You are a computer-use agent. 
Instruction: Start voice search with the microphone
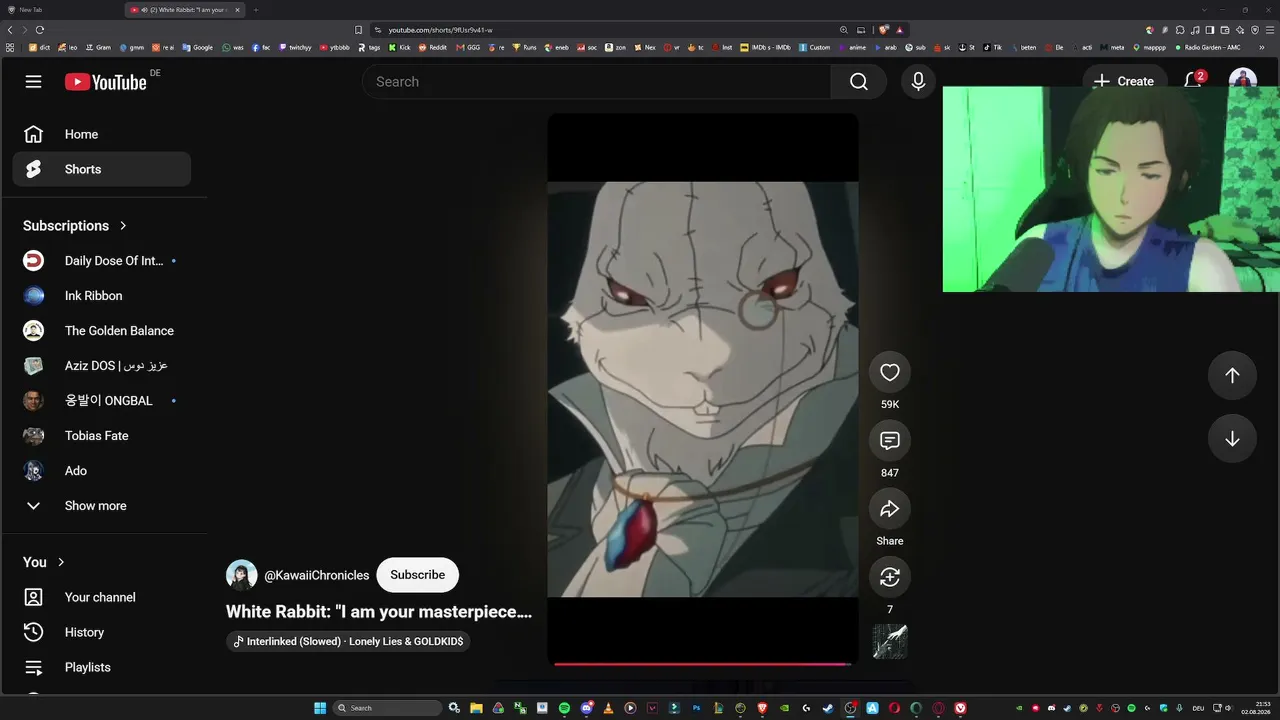pos(918,82)
